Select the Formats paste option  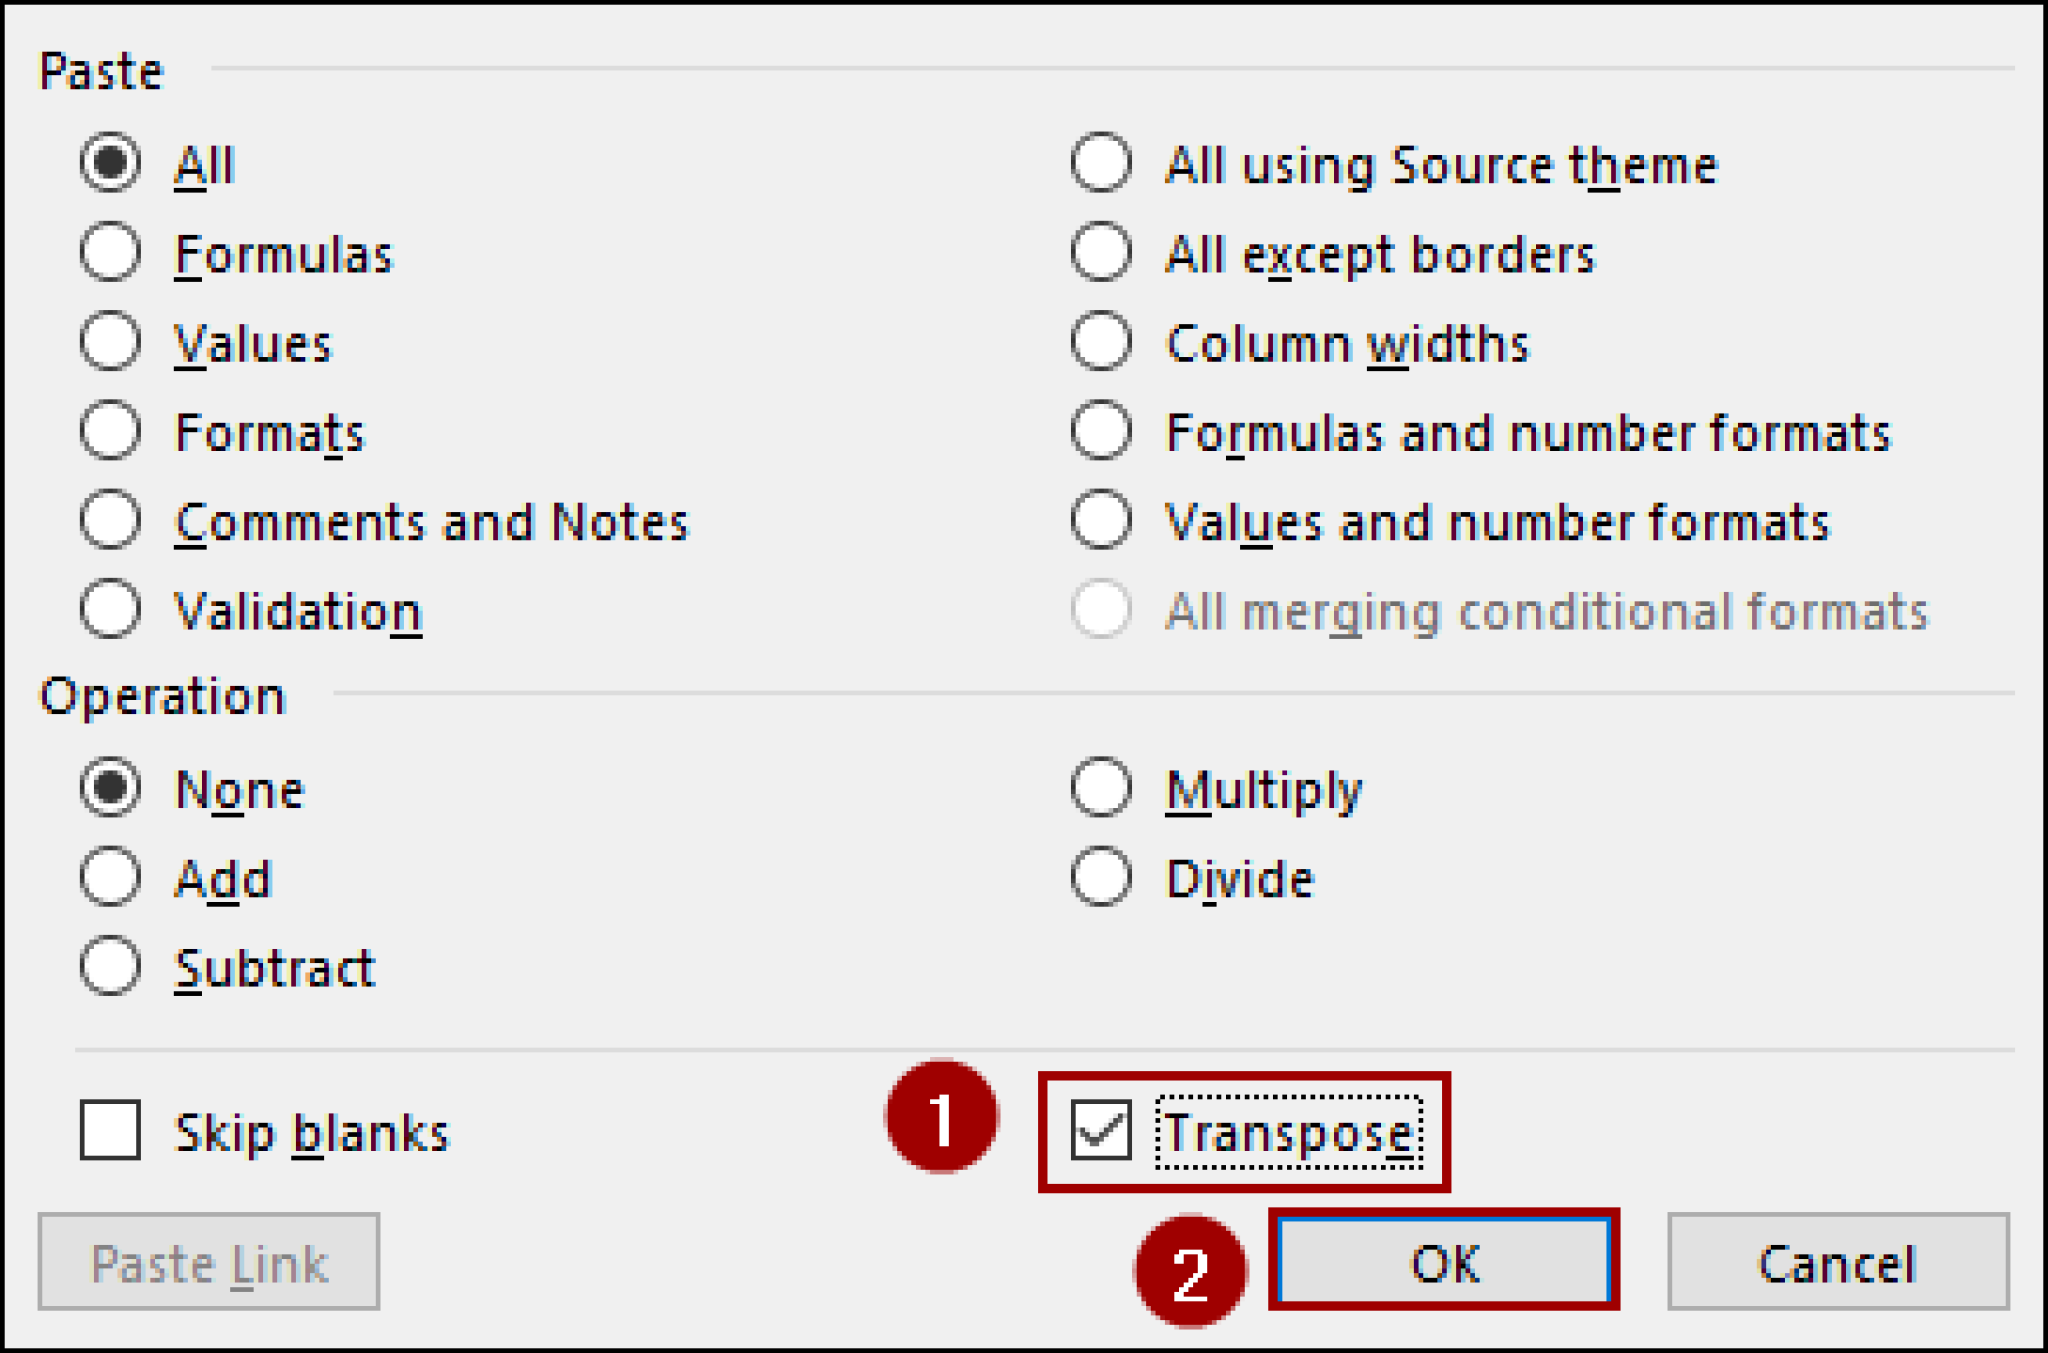110,430
